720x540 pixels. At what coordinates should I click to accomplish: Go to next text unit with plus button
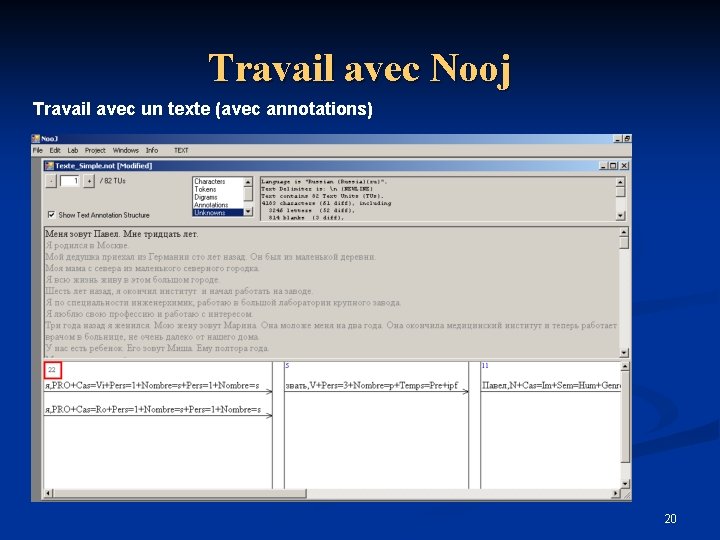coord(89,181)
